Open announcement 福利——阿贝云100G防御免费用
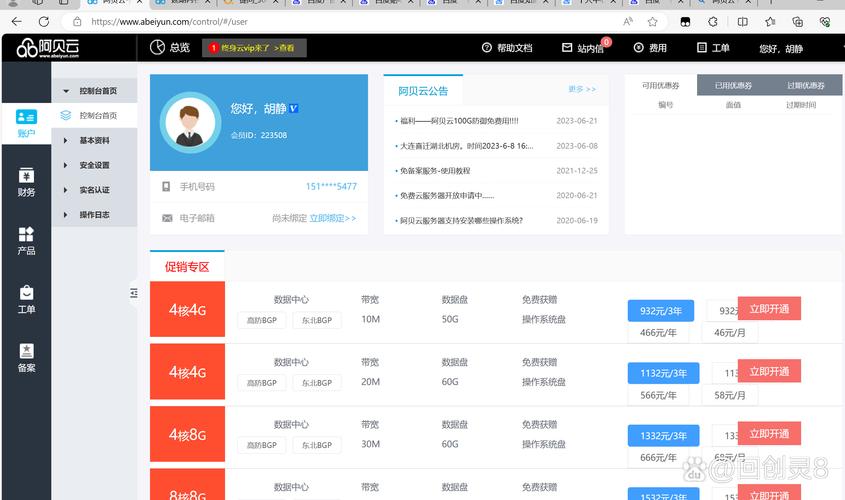The height and width of the screenshot is (500, 845). [x=459, y=121]
